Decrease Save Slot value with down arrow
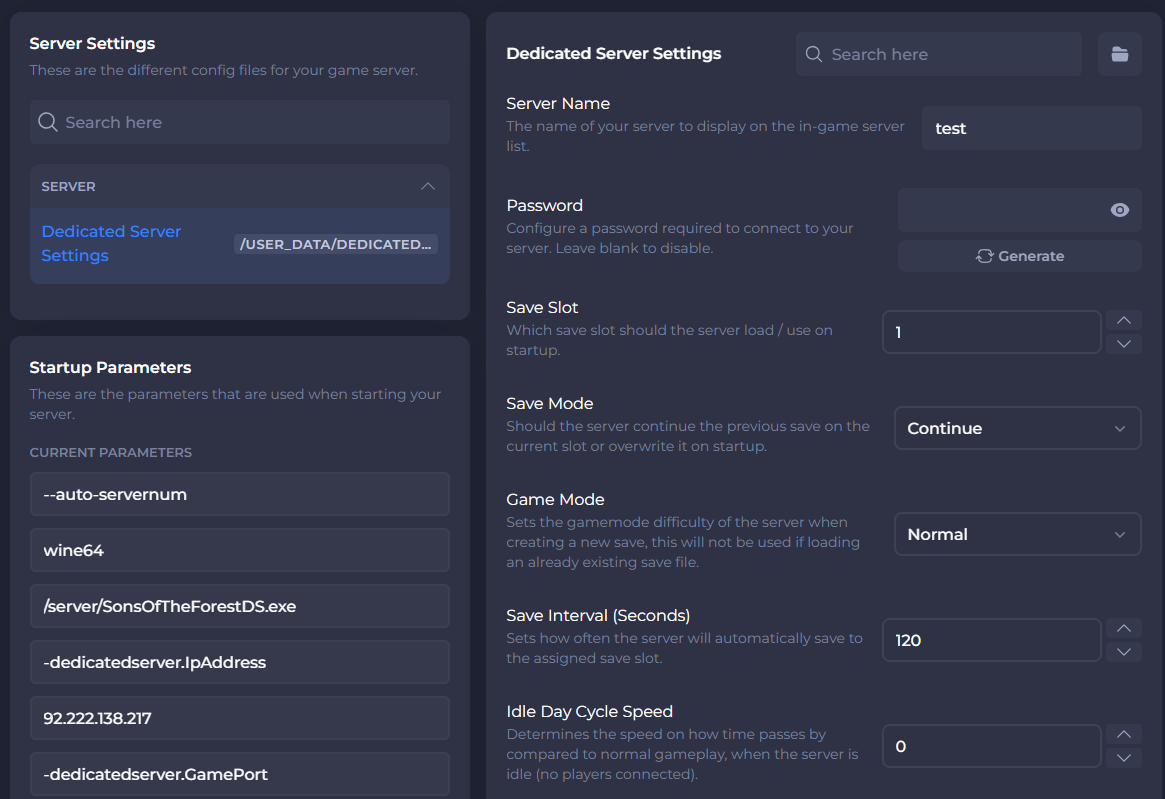Screen dimensions: 1165x799 (1123, 343)
